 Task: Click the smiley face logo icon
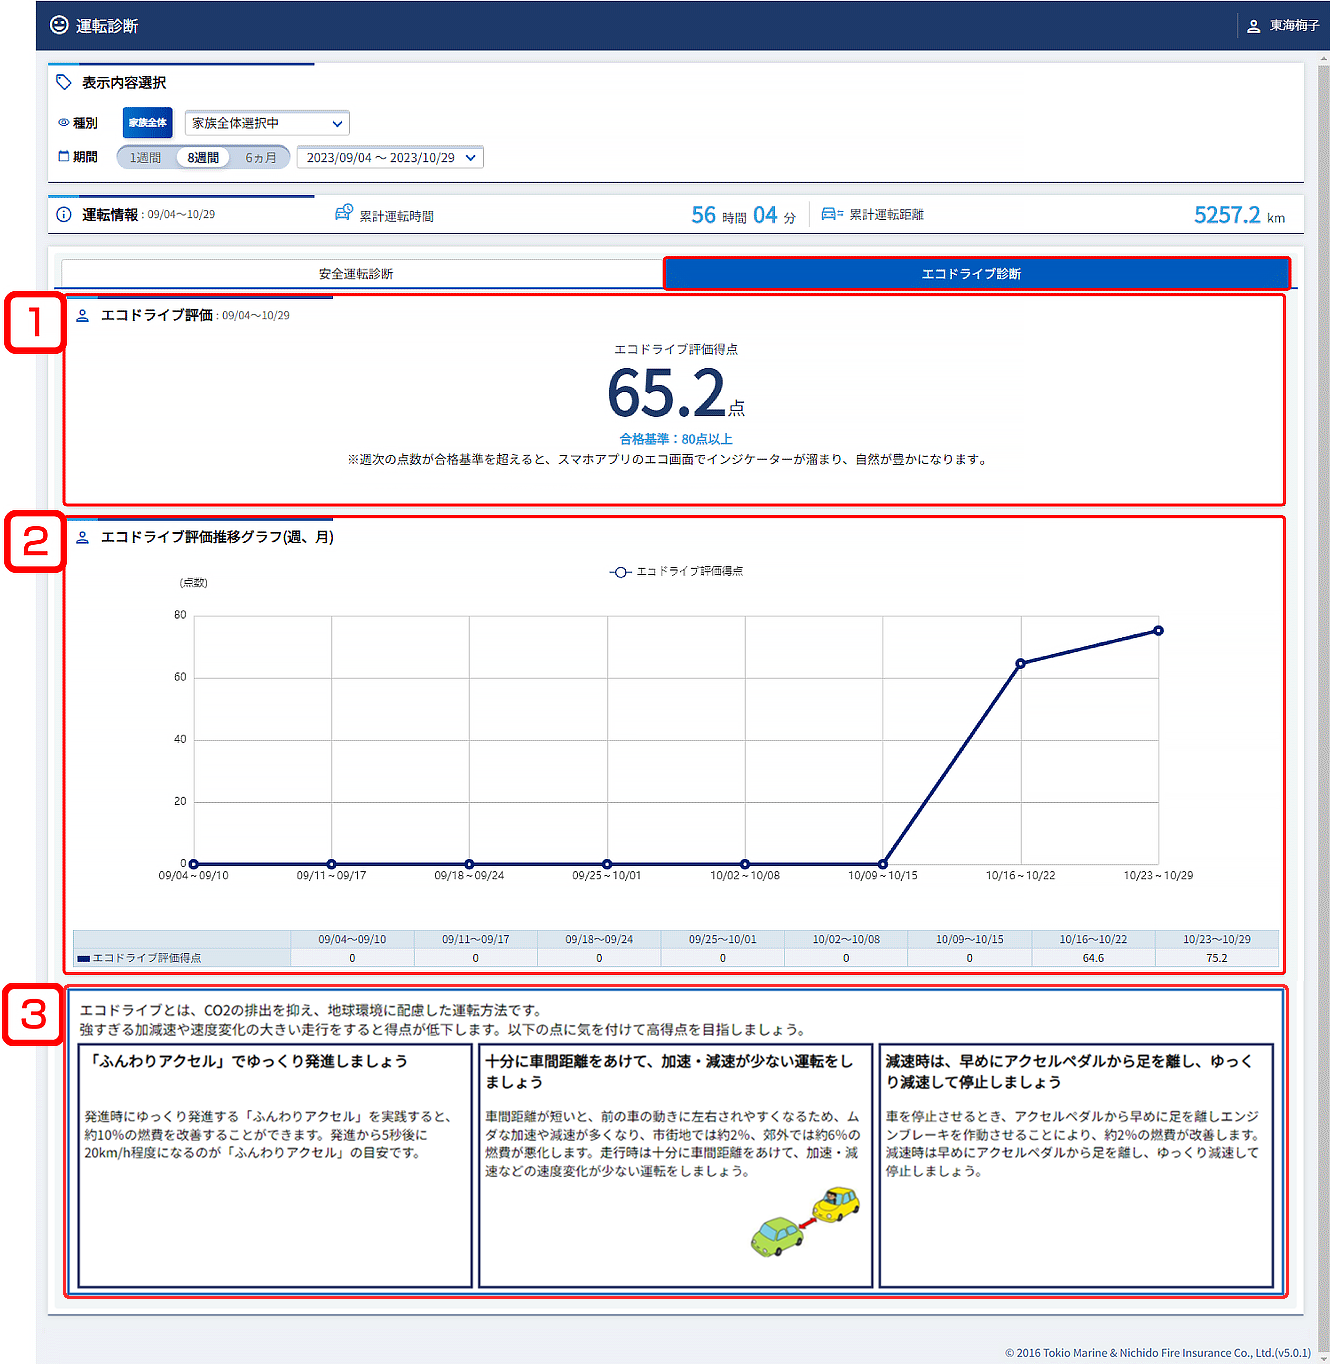pos(59,25)
